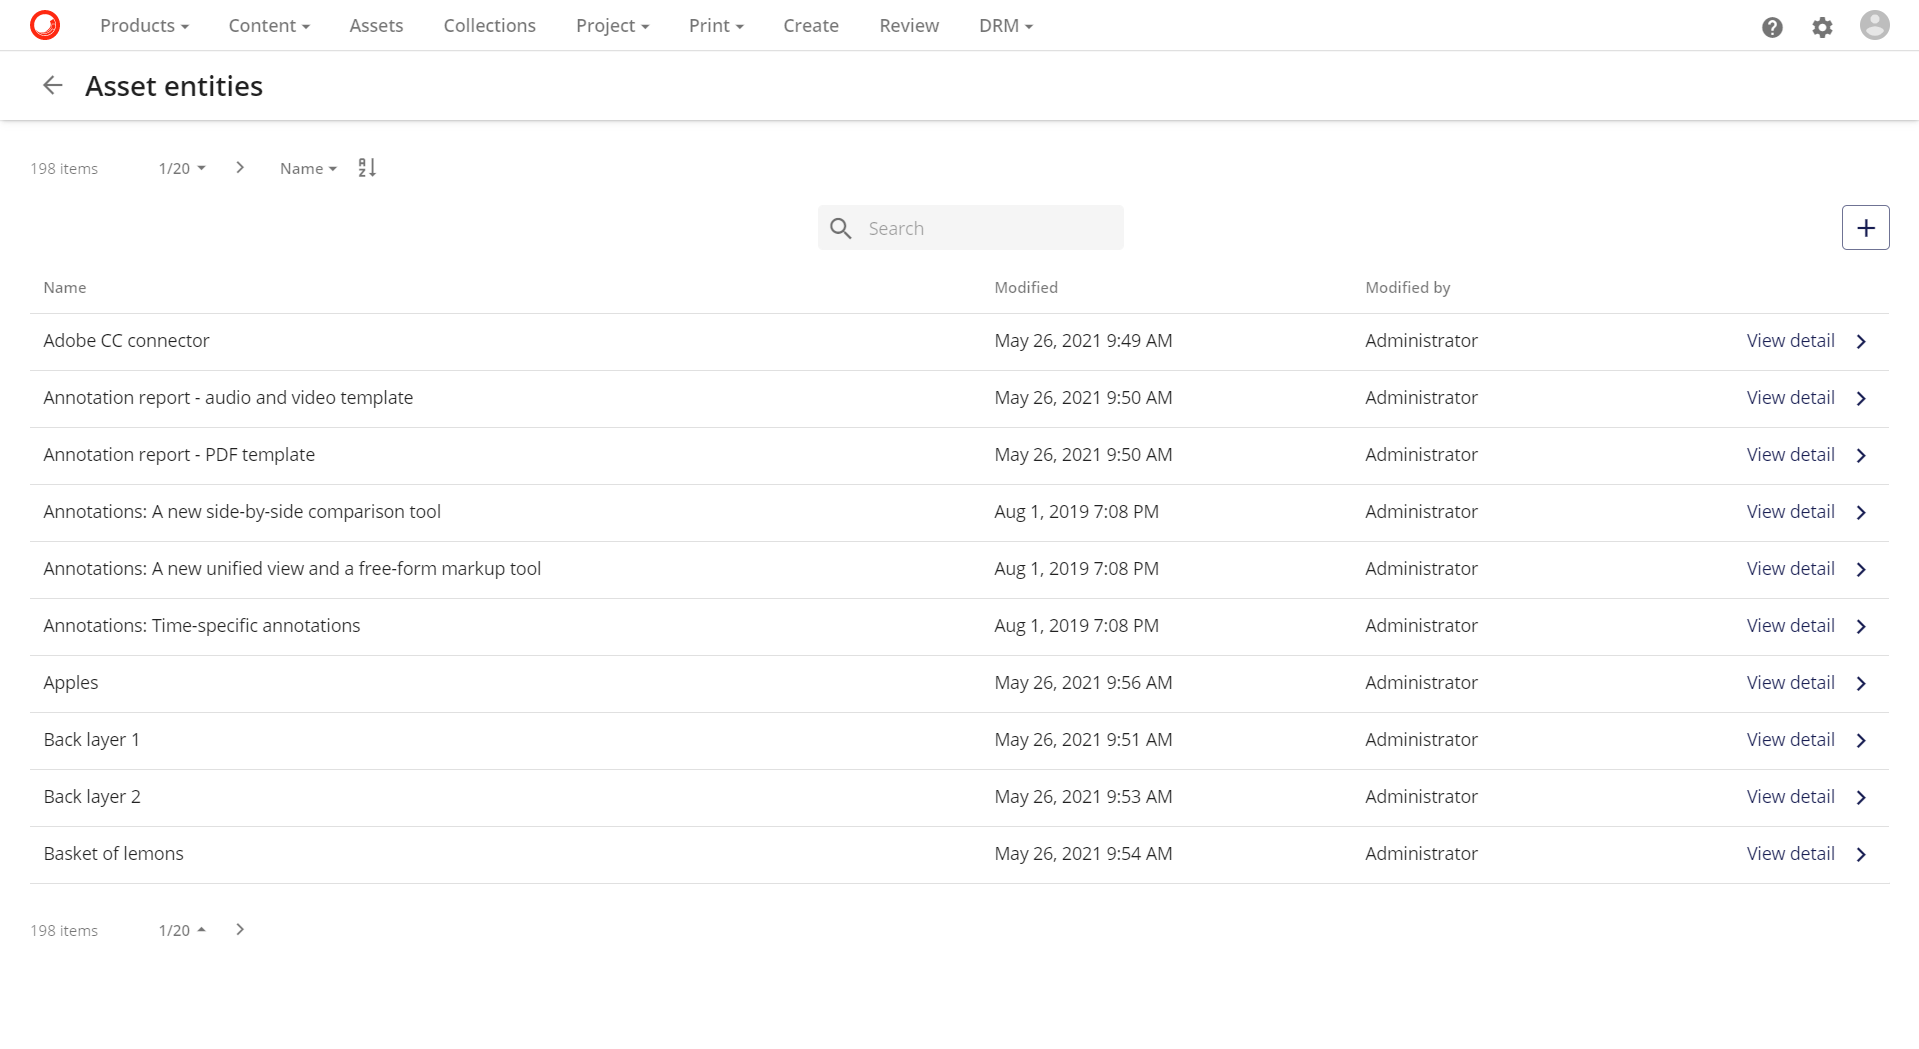The width and height of the screenshot is (1919, 1049).
Task: Click the detail chevron for Back layer 1
Action: pyautogui.click(x=1860, y=740)
